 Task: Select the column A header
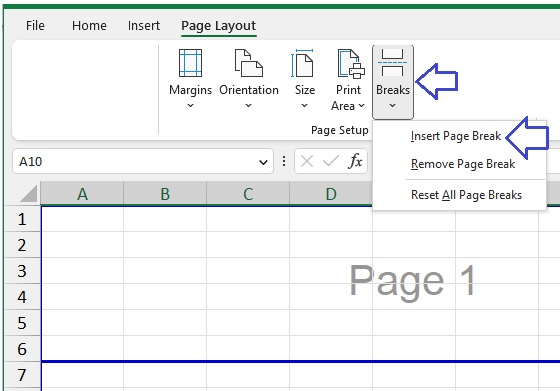(82, 194)
